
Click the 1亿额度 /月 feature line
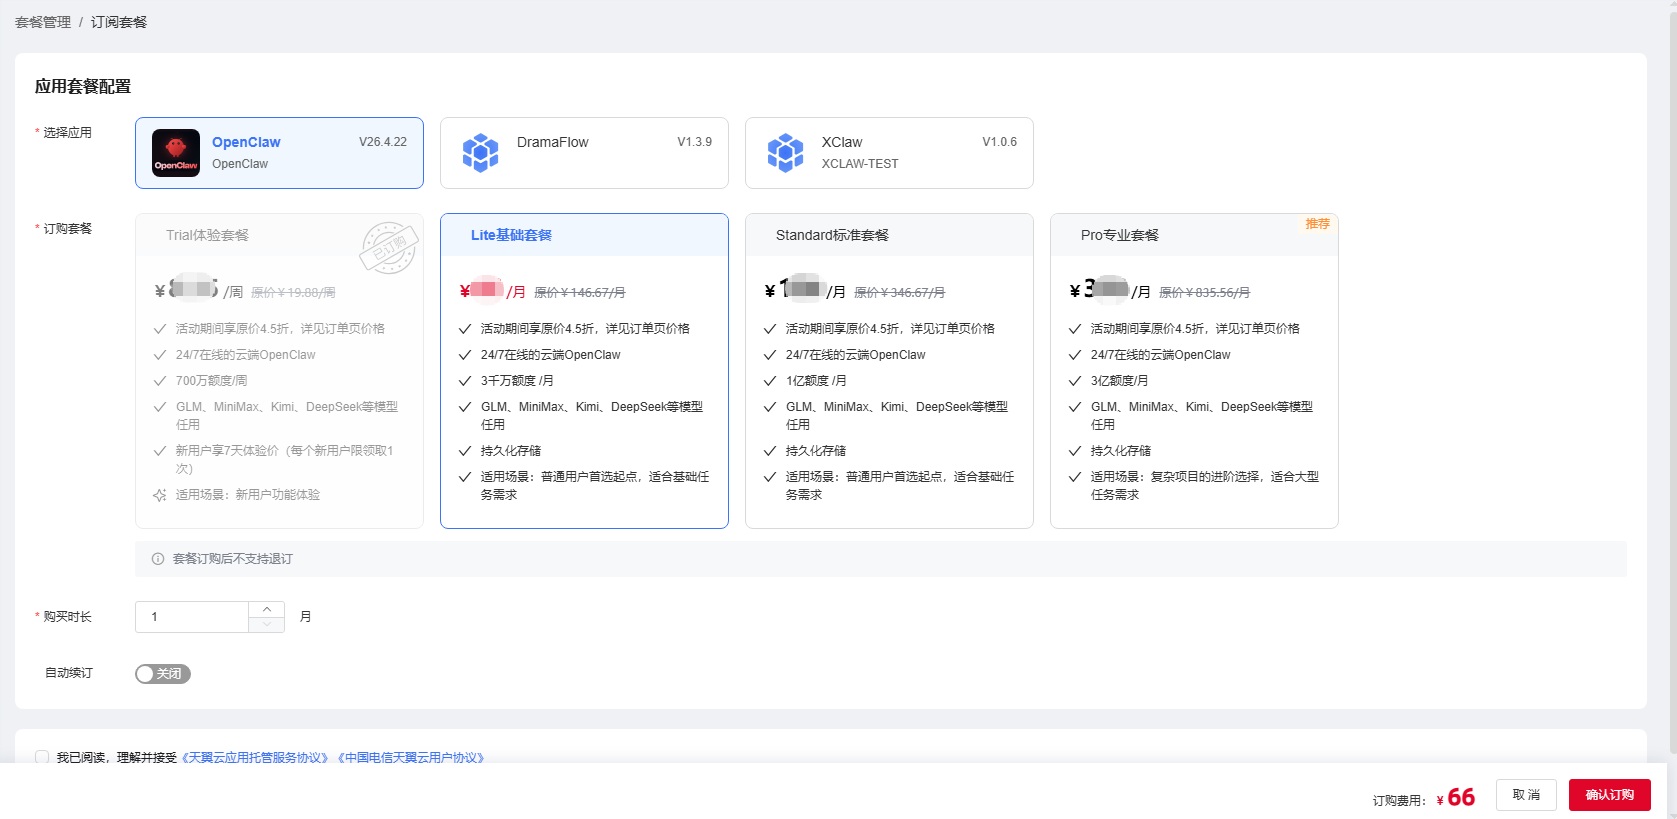pos(816,381)
